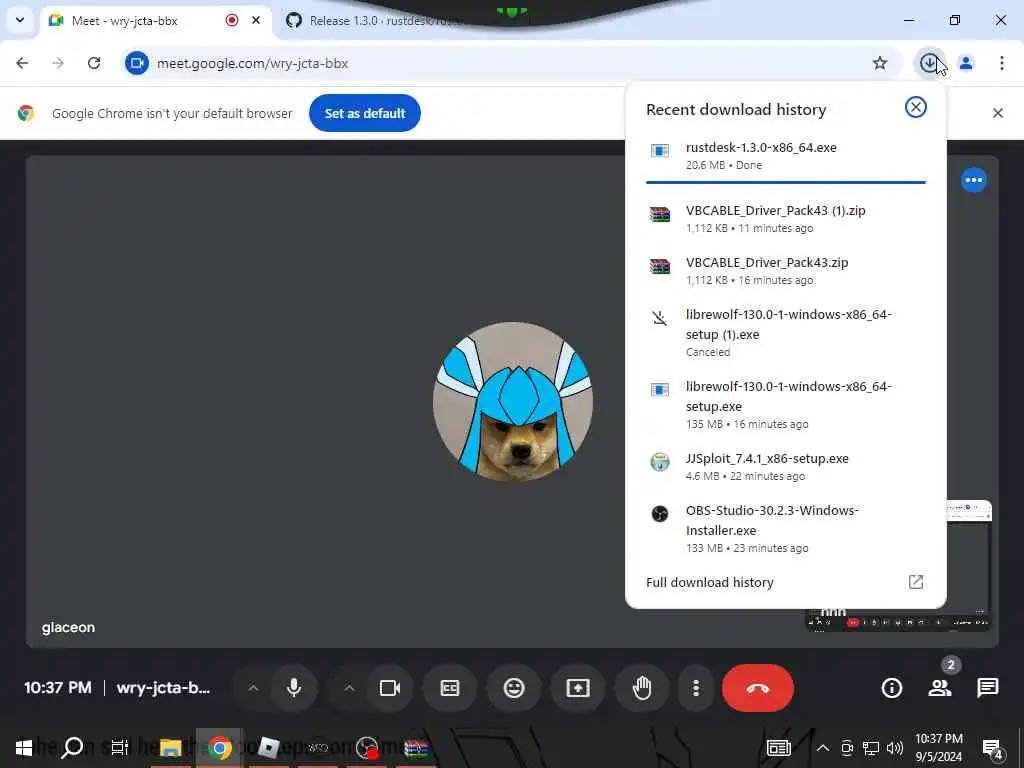The height and width of the screenshot is (768, 1024).
Task: Click the self-view screen thumbnail
Action: tap(898, 565)
